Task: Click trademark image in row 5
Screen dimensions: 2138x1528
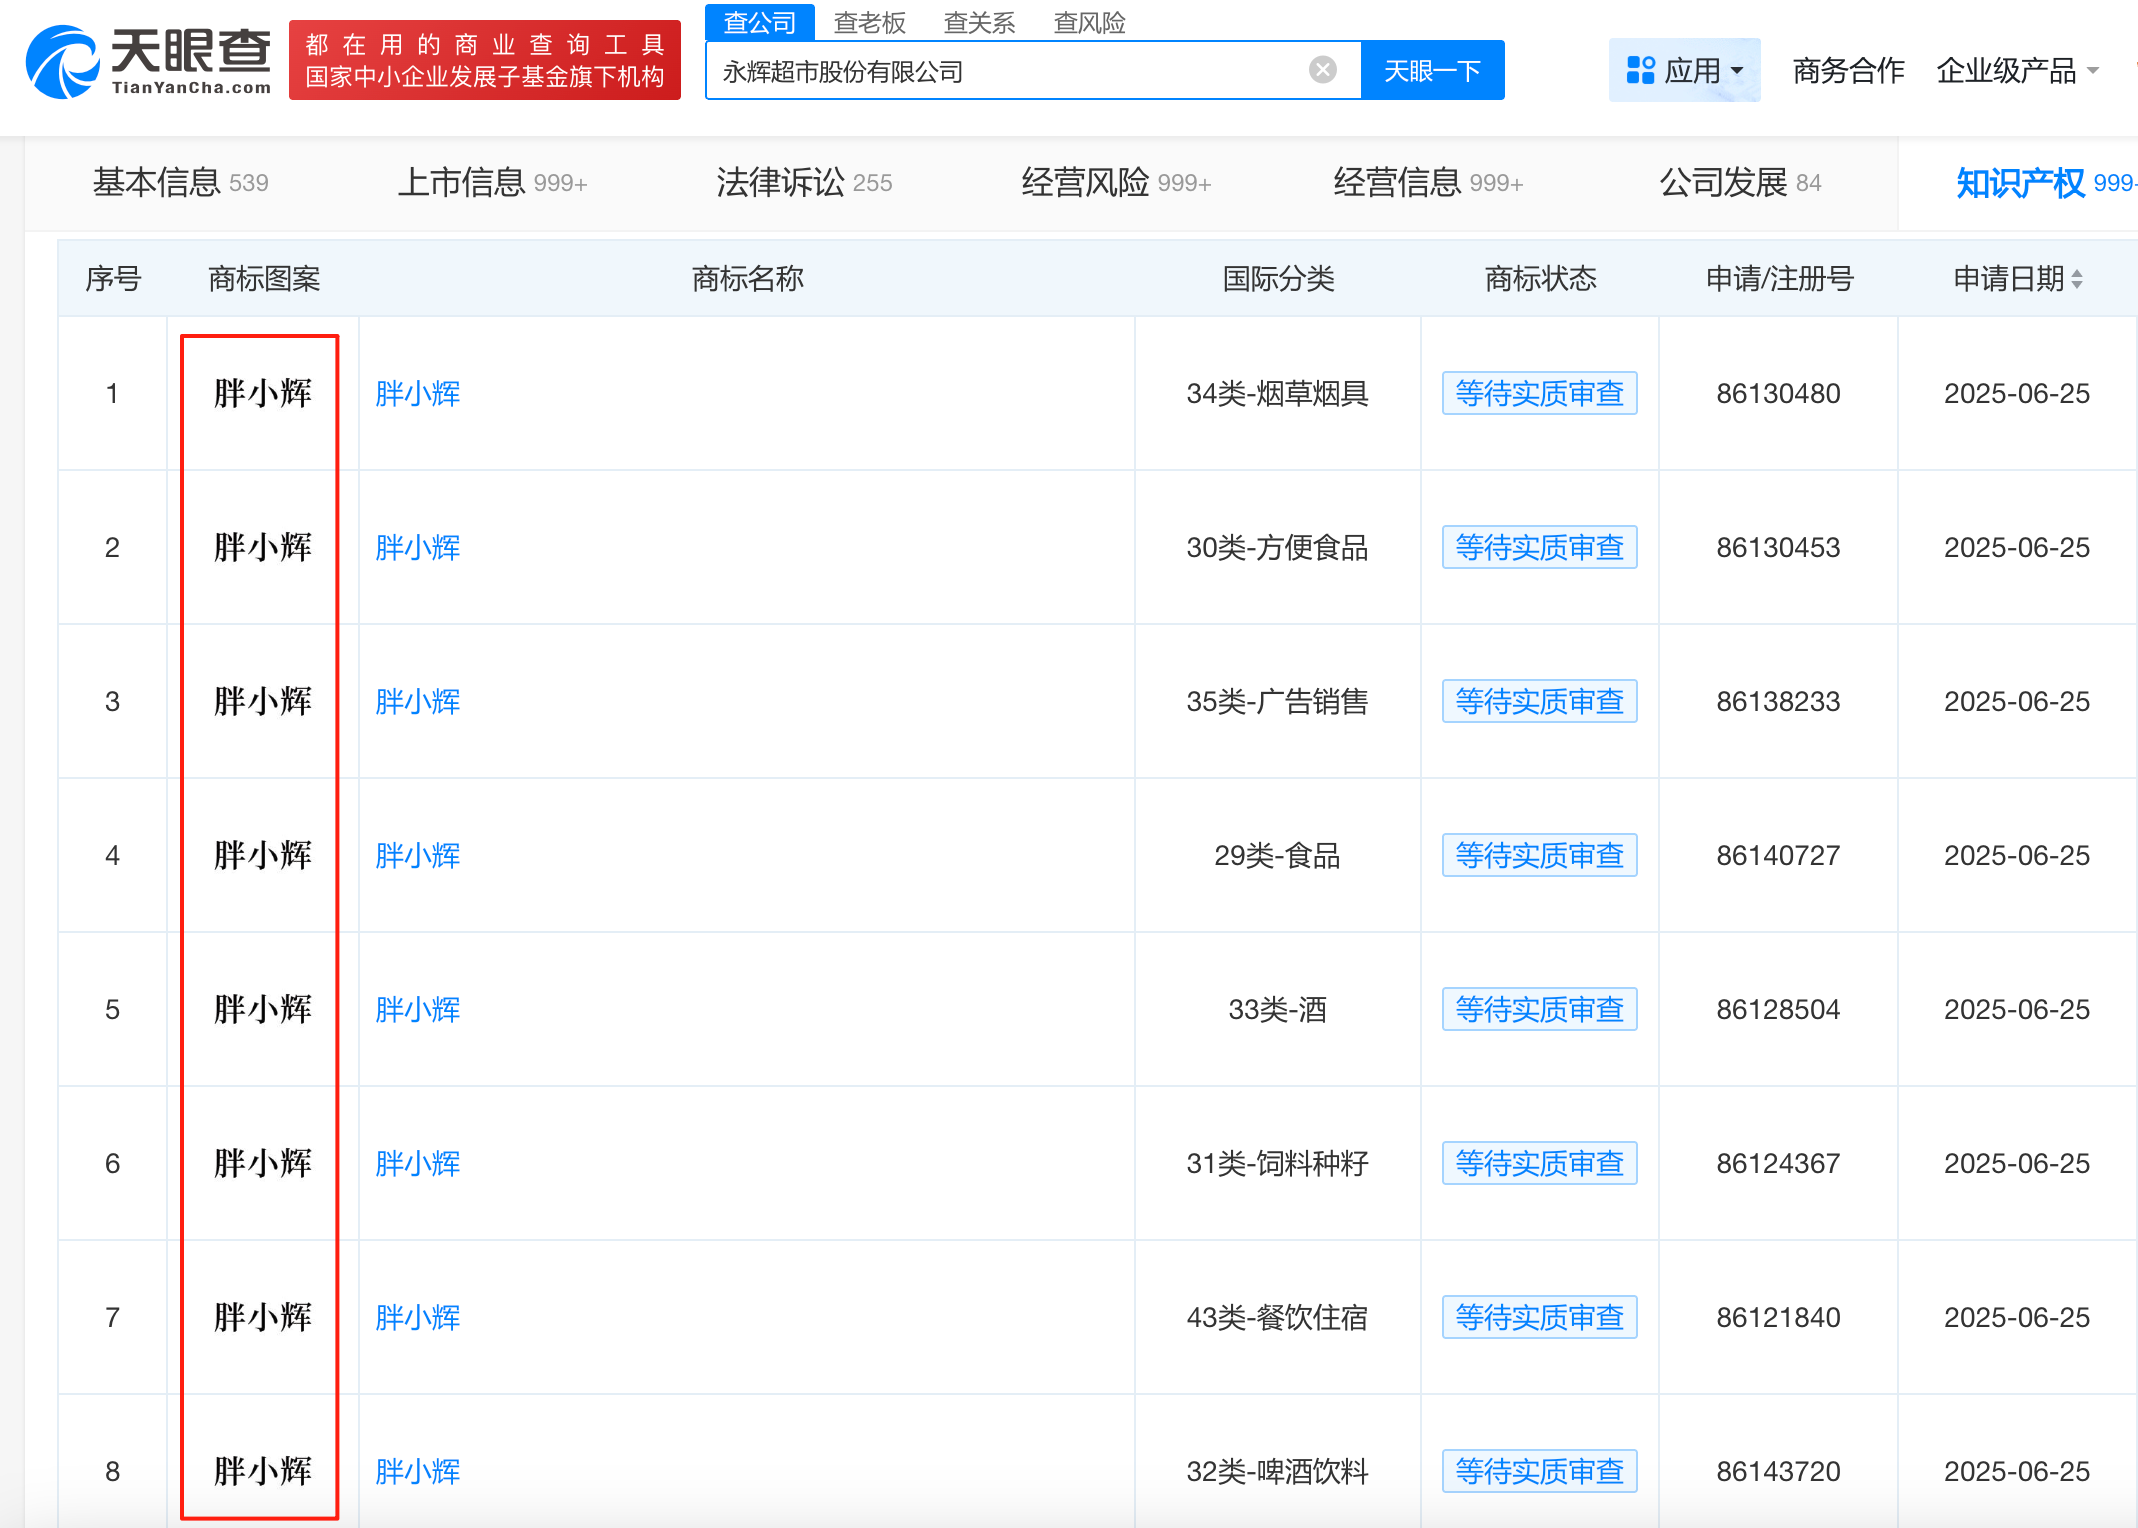Action: click(262, 1010)
